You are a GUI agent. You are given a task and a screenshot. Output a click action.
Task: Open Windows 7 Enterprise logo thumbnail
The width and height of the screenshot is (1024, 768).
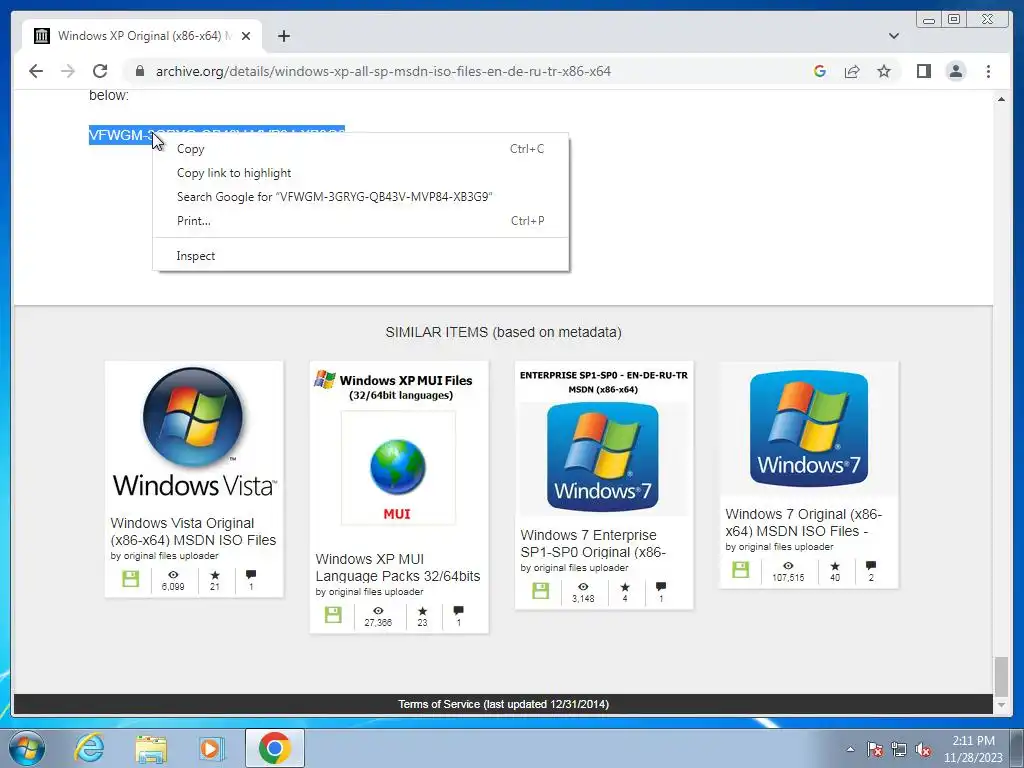603,457
